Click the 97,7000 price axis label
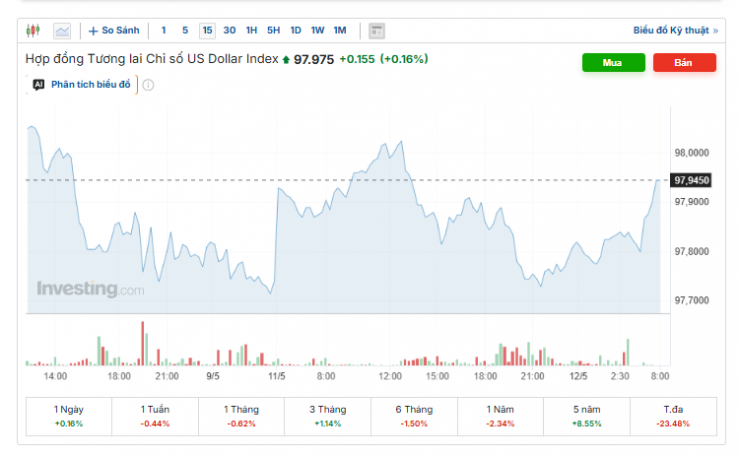The height and width of the screenshot is (456, 740). [x=691, y=301]
